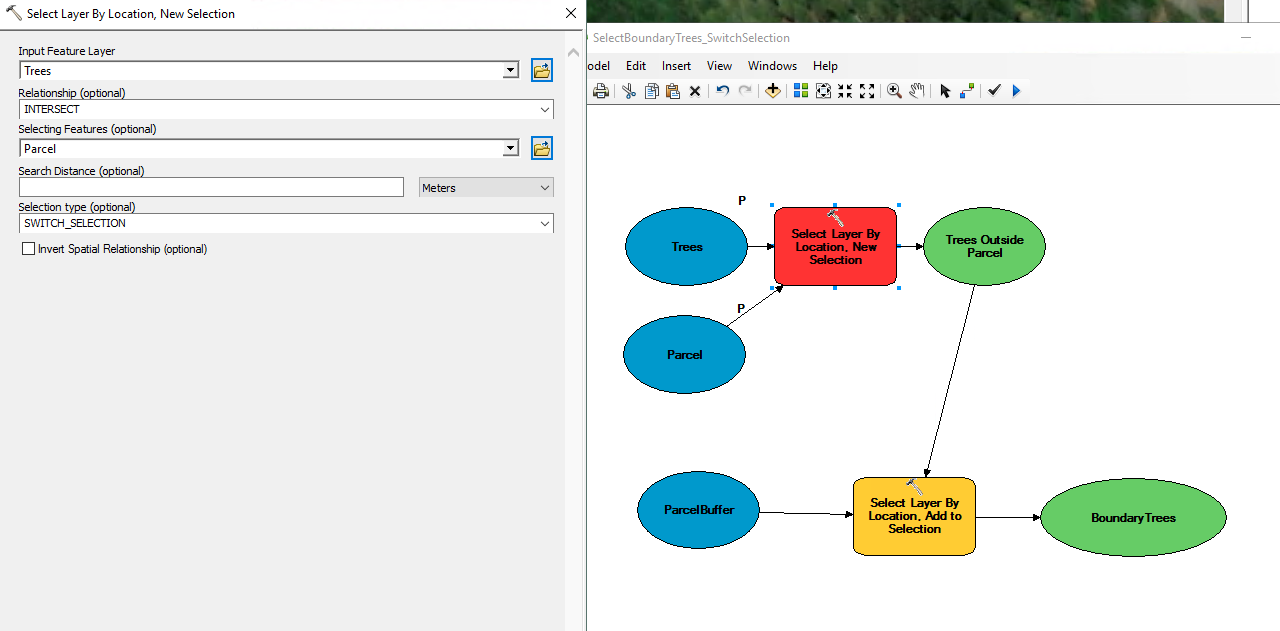This screenshot has width=1280, height=631.
Task: Choose the Zoom In magnifier tool
Action: 895,90
